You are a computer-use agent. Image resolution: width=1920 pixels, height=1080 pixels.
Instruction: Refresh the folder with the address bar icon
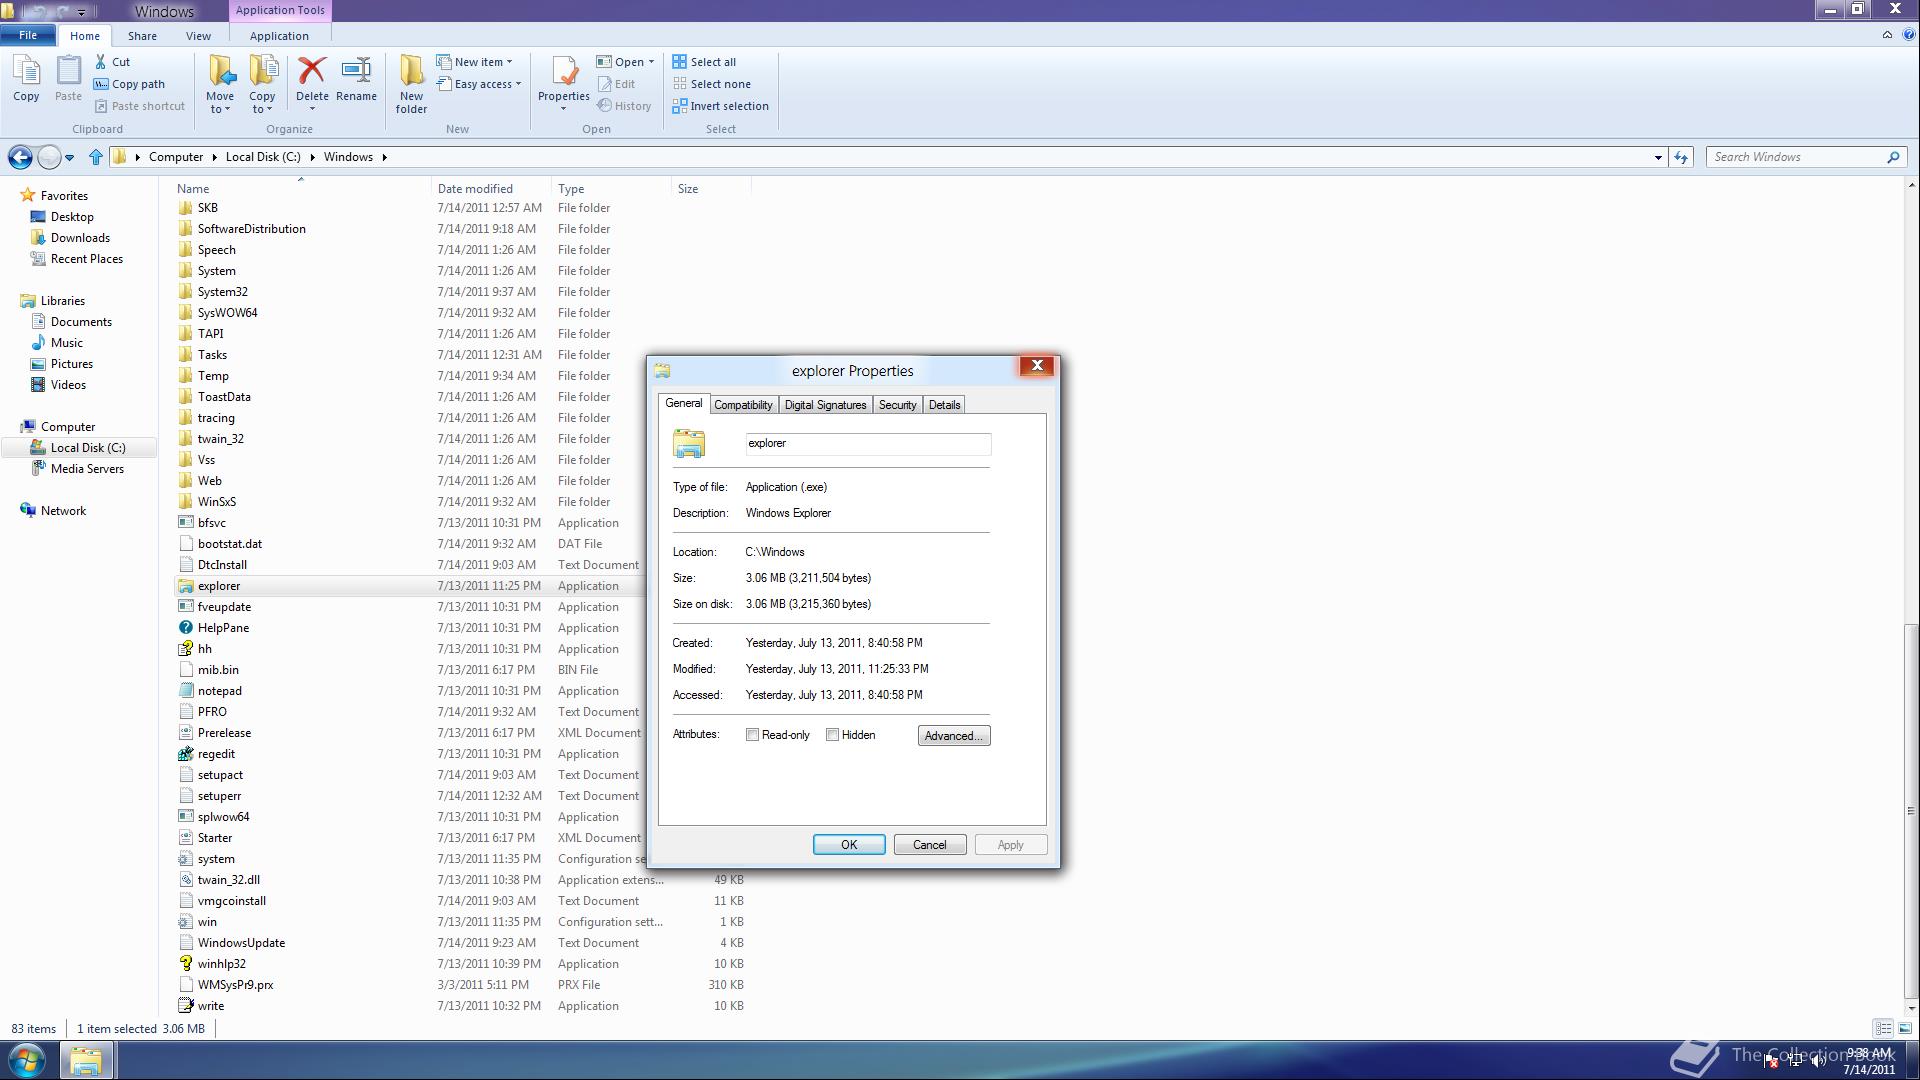[1680, 157]
